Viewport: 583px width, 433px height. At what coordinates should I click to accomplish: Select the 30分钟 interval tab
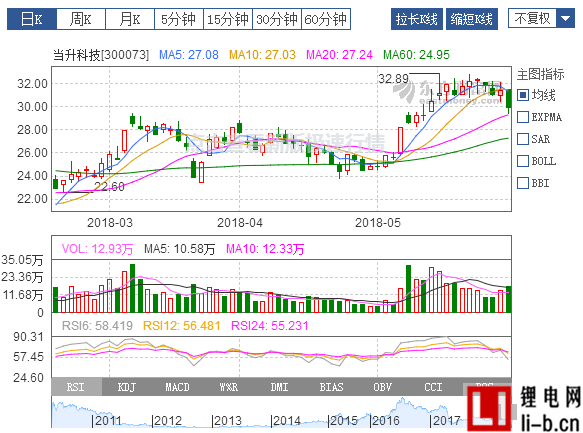(x=277, y=19)
